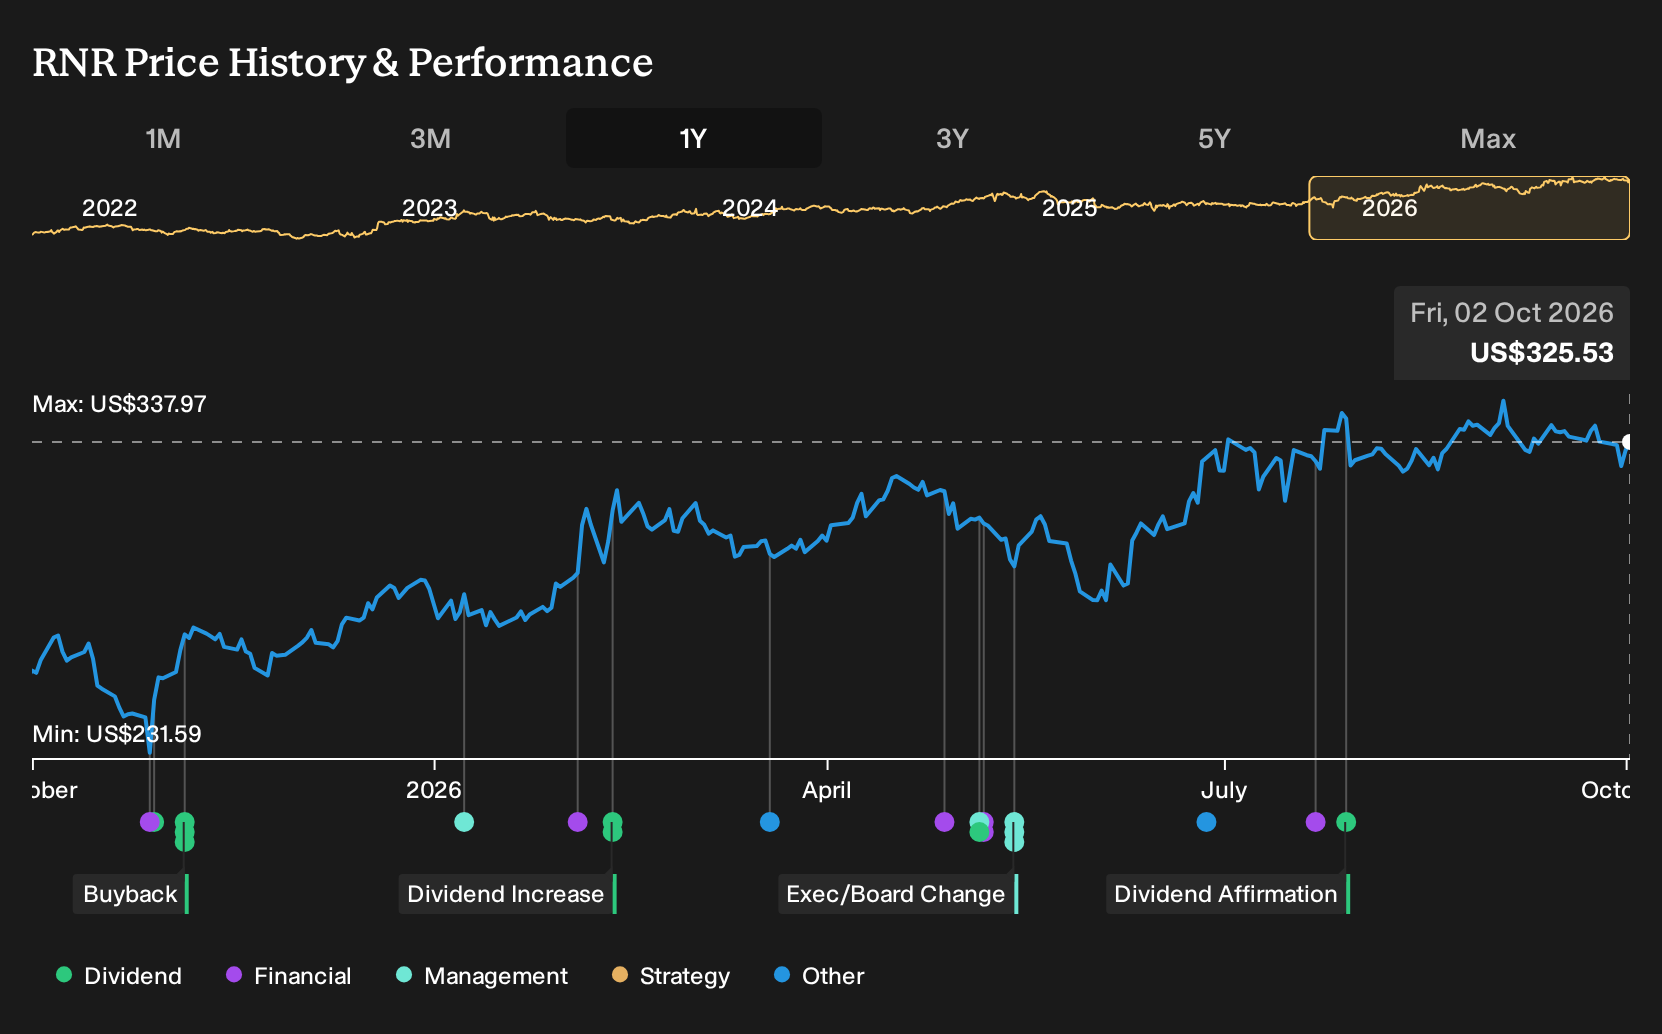Click the highlighted 2026 range selector in overview

pyautogui.click(x=1469, y=208)
